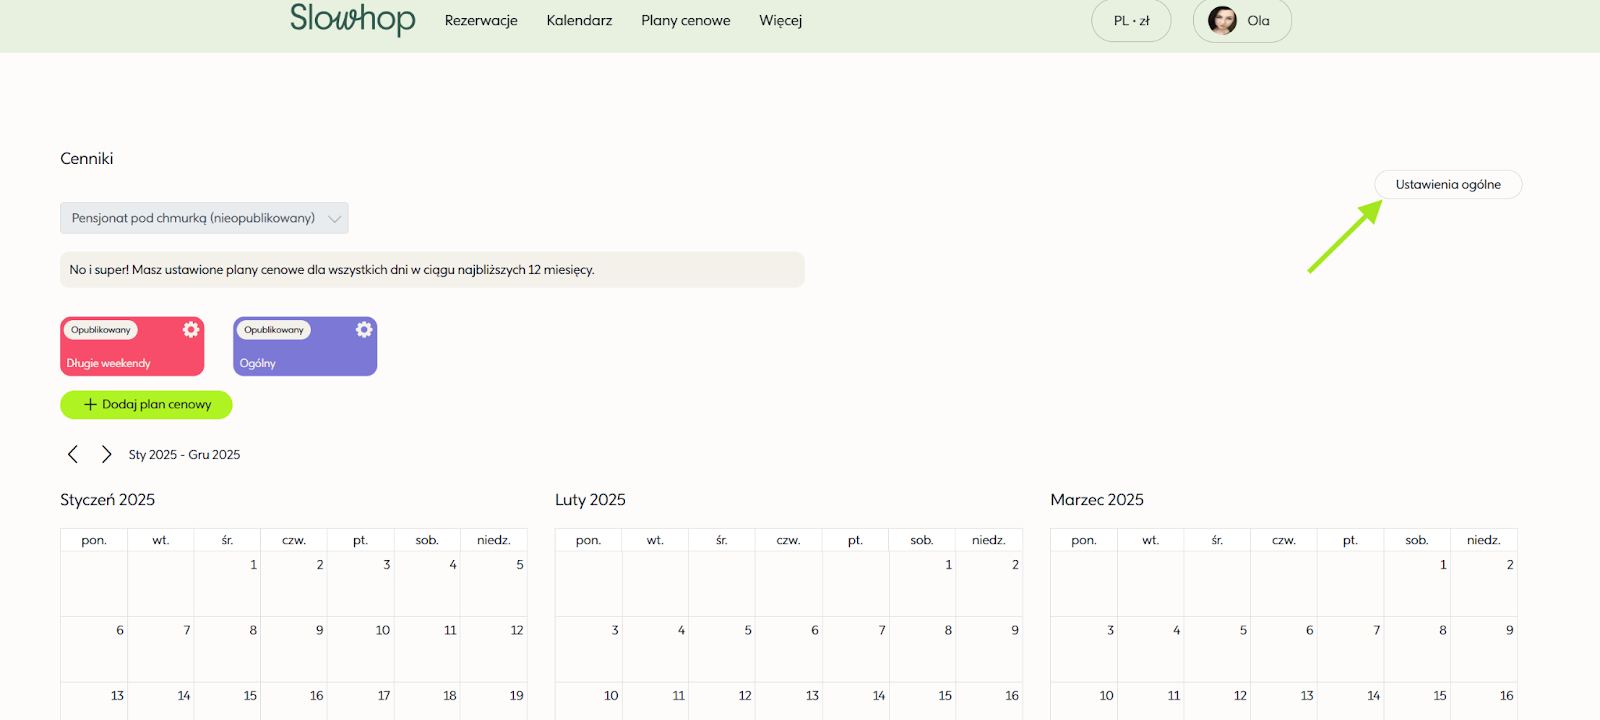Open settings gear on Ogólny plan
1600x720 pixels.
coord(364,330)
